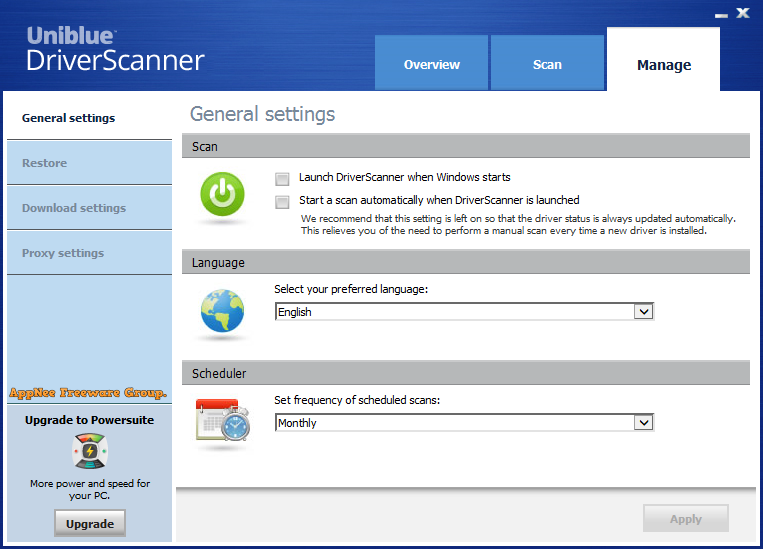The image size is (763, 549).
Task: Click the Upgrade to Powersuite heading
Action: pos(90,420)
